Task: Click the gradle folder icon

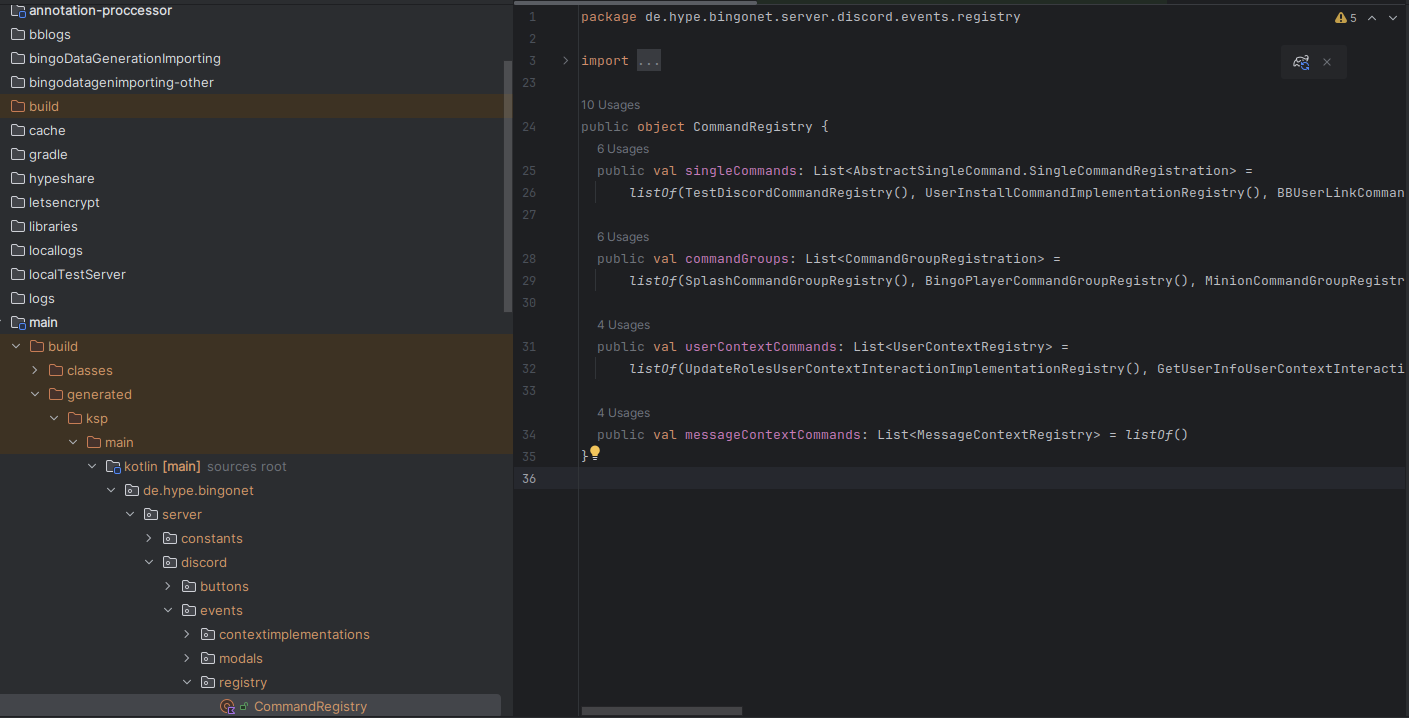Action: pyautogui.click(x=17, y=154)
